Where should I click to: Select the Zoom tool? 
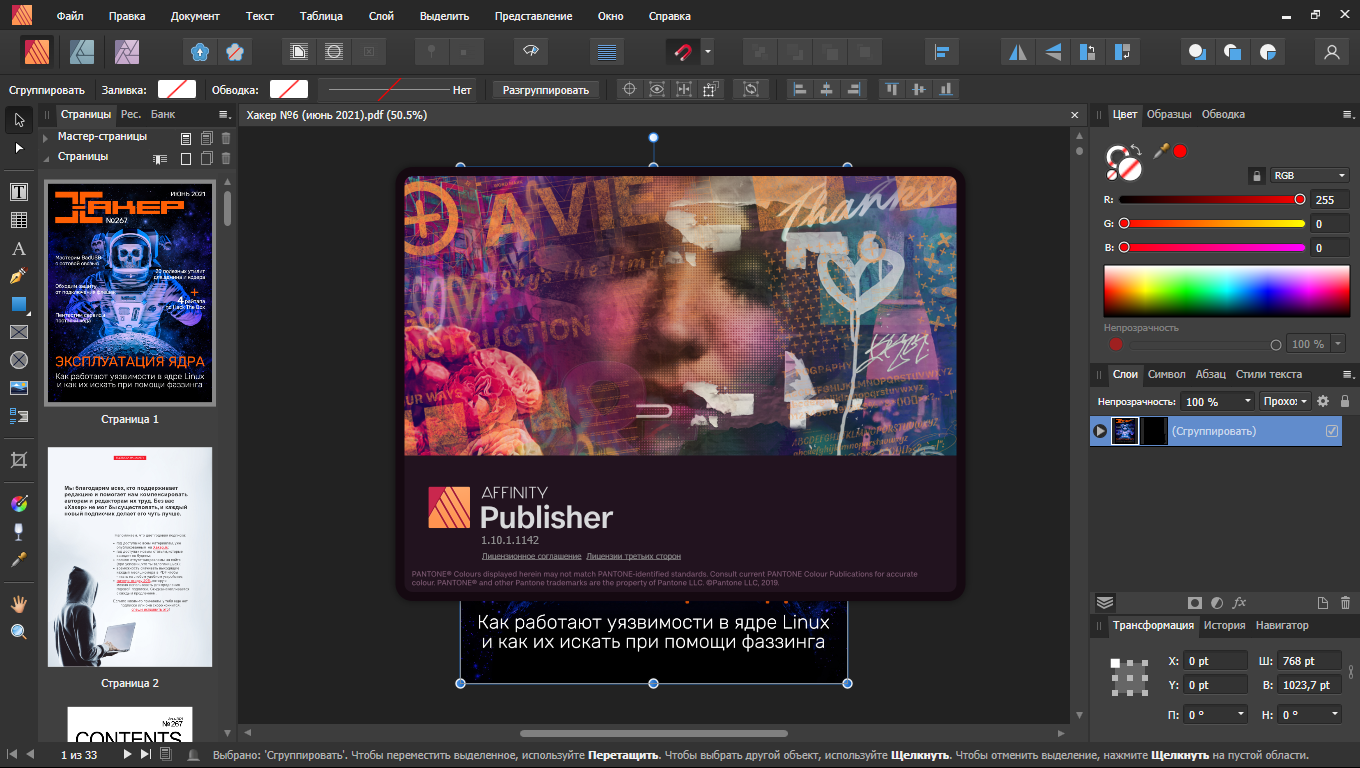coord(18,632)
